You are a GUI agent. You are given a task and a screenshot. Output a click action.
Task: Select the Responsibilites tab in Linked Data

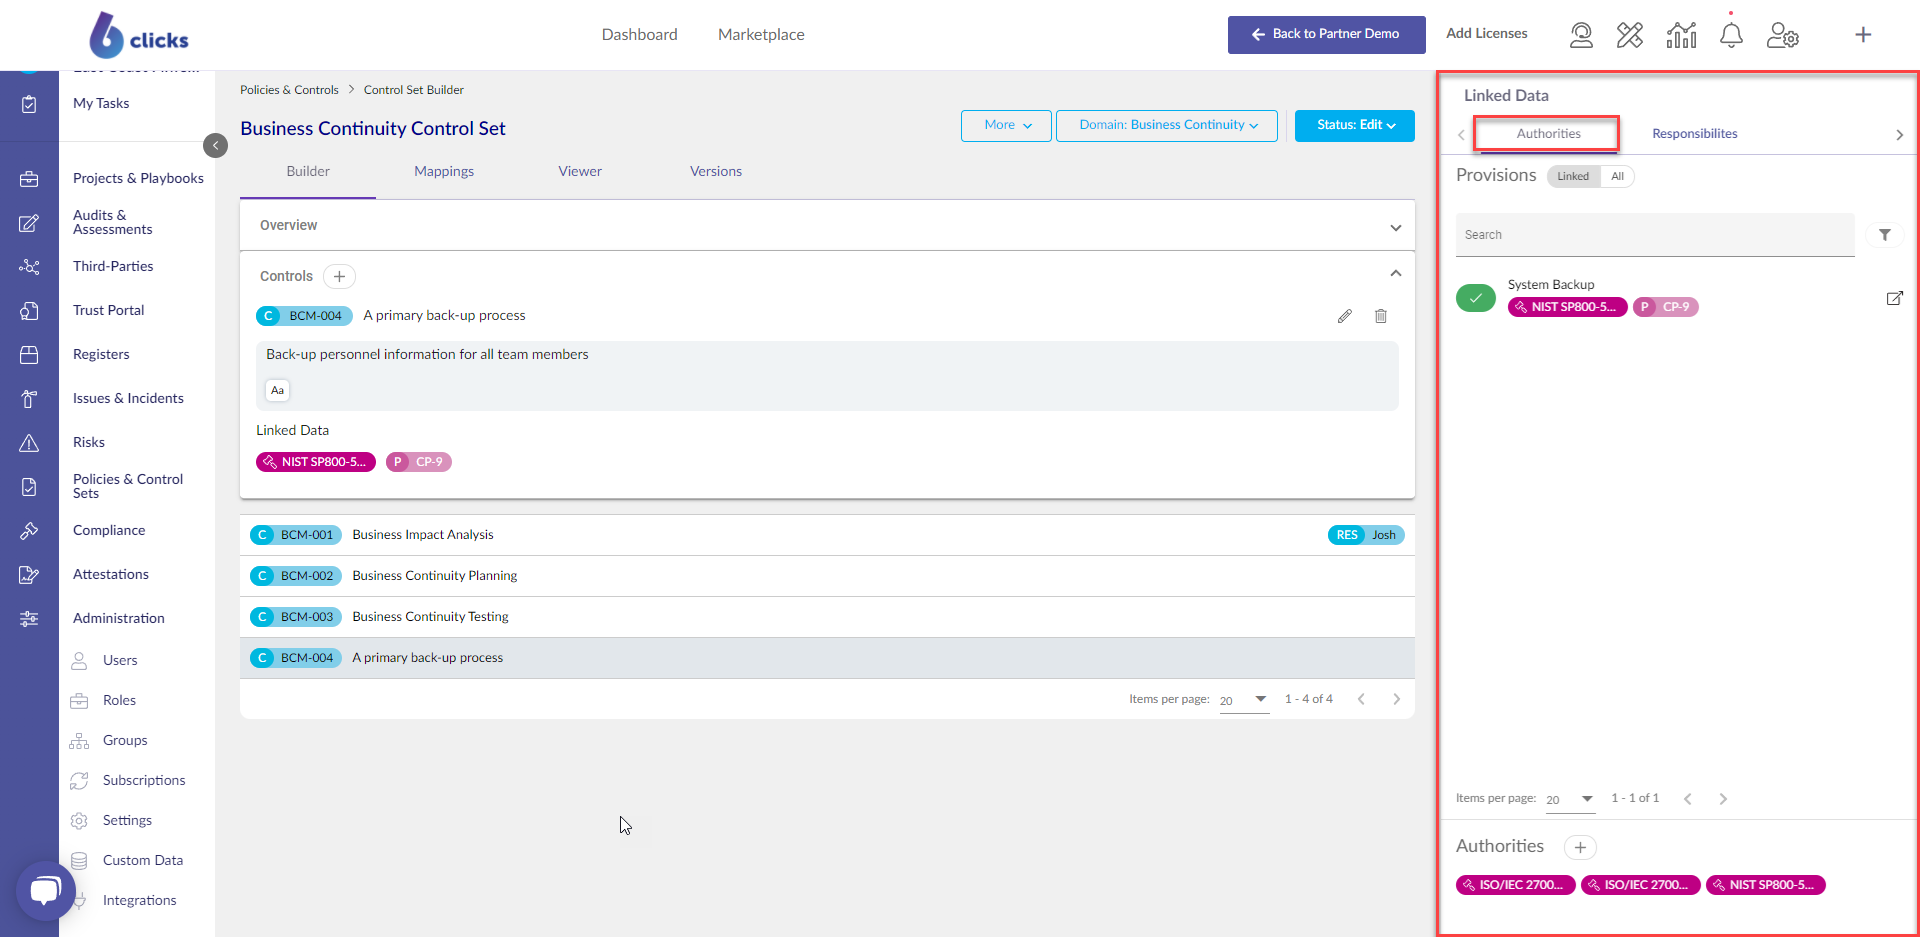pyautogui.click(x=1694, y=134)
